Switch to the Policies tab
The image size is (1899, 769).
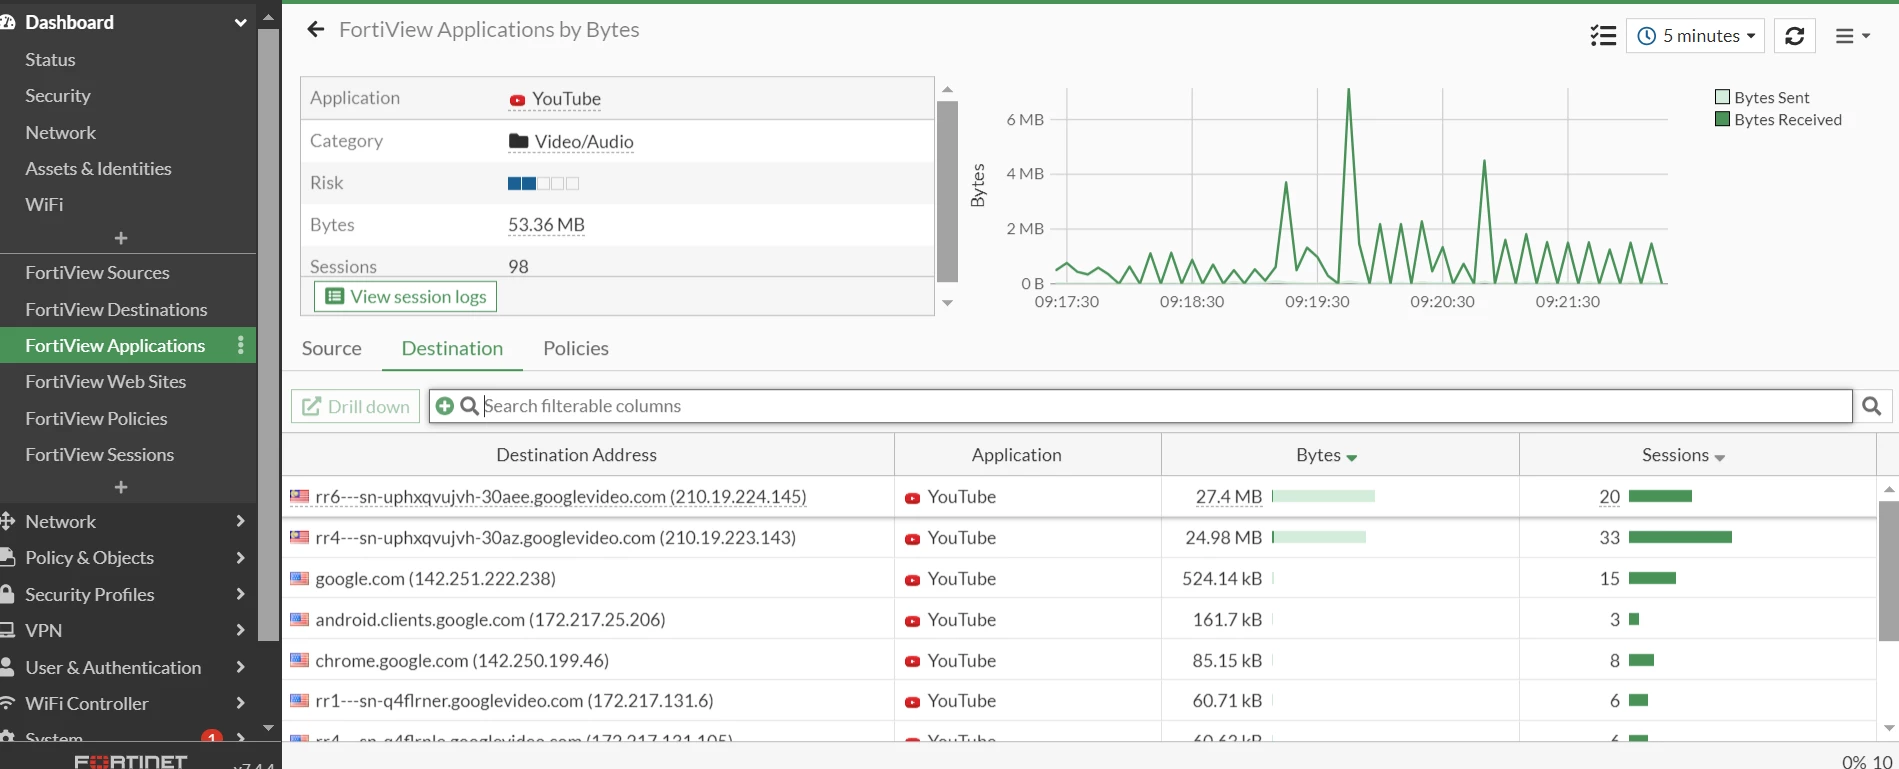[x=576, y=348]
